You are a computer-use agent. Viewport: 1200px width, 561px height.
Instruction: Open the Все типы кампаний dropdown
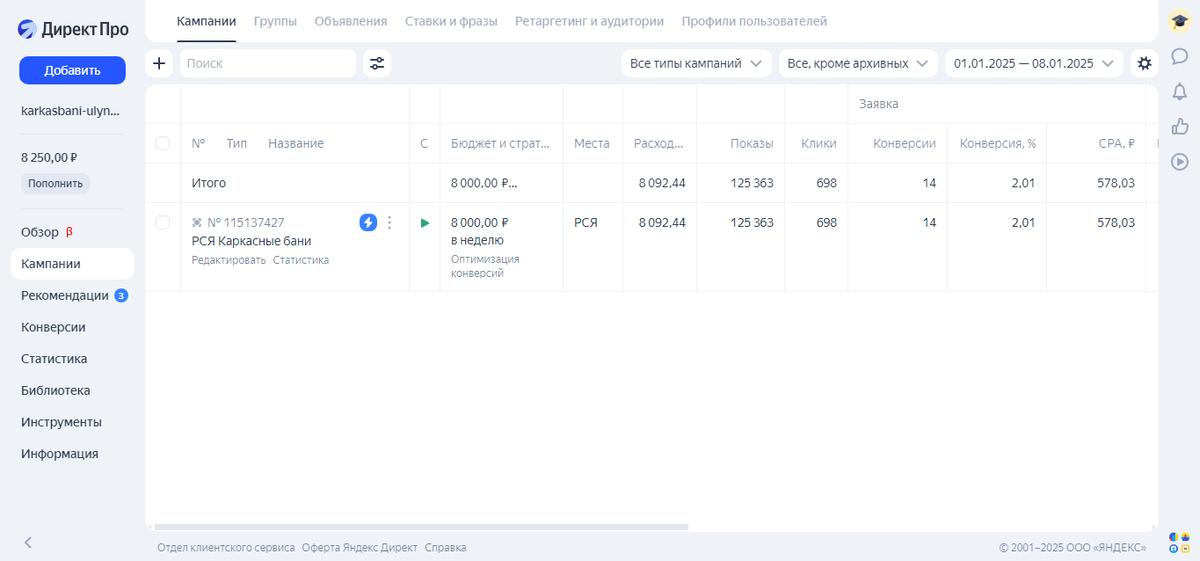pos(696,63)
